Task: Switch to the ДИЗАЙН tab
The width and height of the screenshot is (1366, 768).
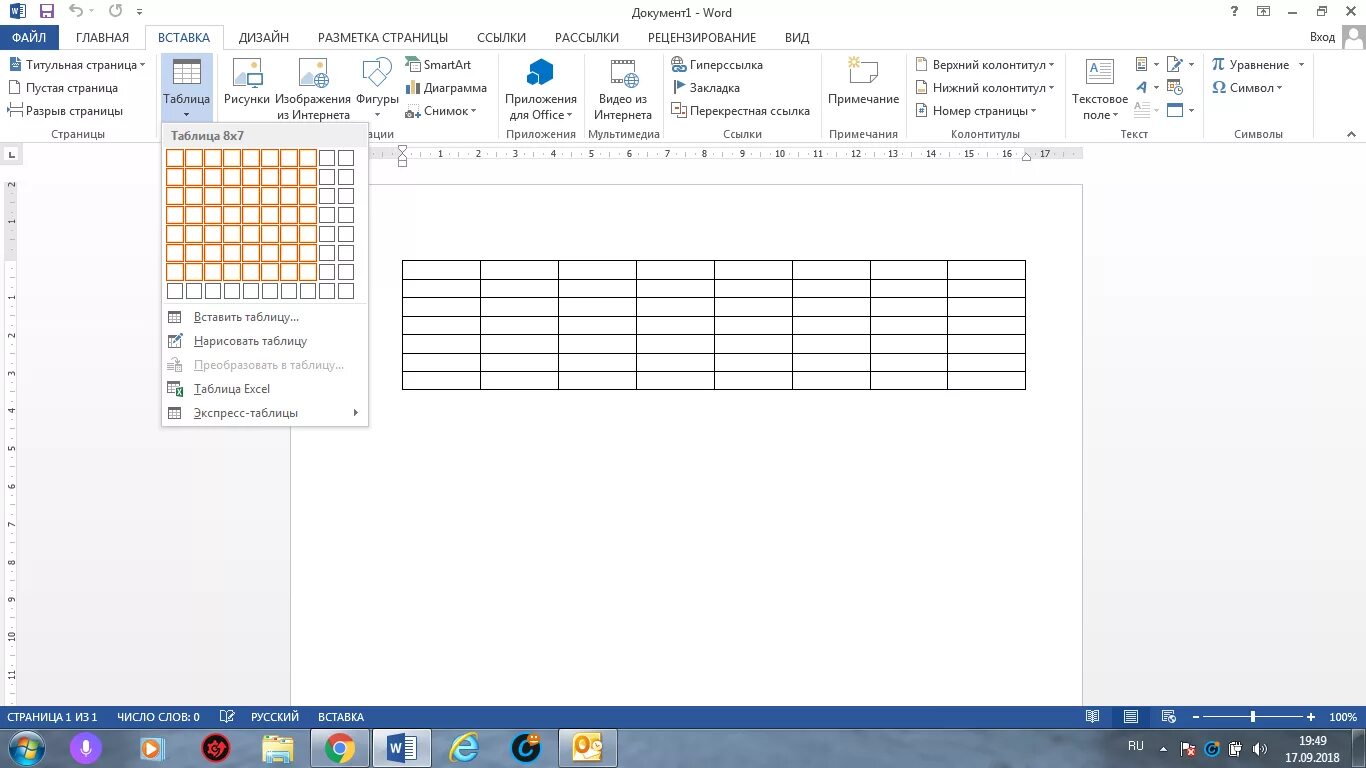Action: tap(264, 37)
